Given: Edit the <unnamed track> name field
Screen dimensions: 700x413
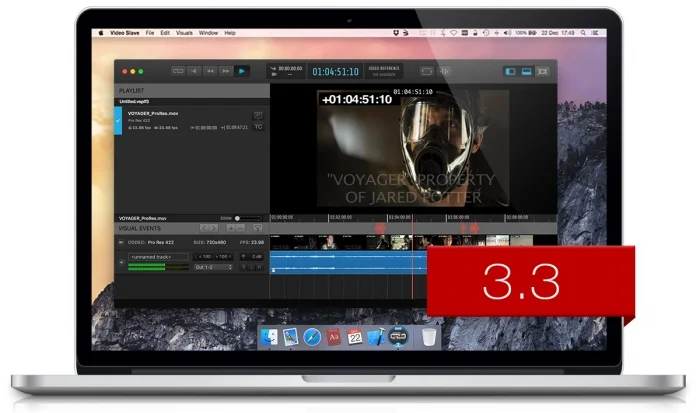Looking at the screenshot, I should coord(158,257).
